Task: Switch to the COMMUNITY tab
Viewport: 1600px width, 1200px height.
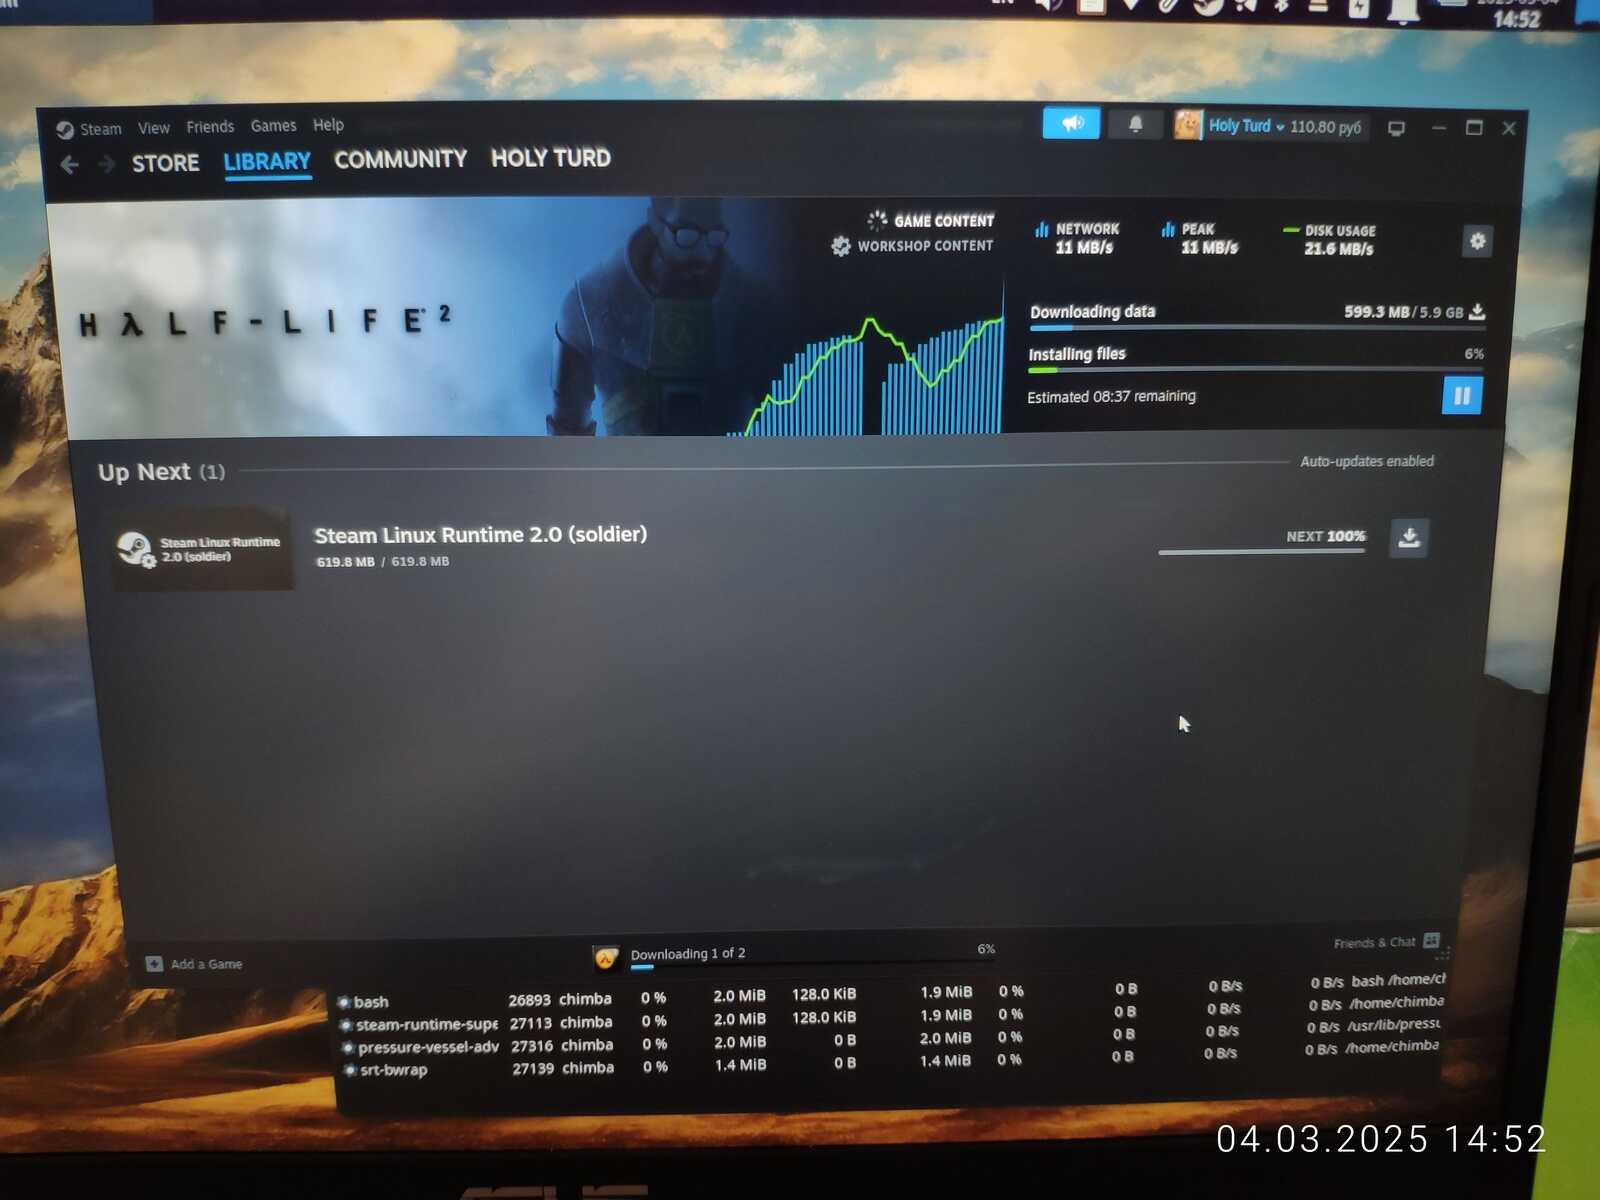Action: [400, 159]
